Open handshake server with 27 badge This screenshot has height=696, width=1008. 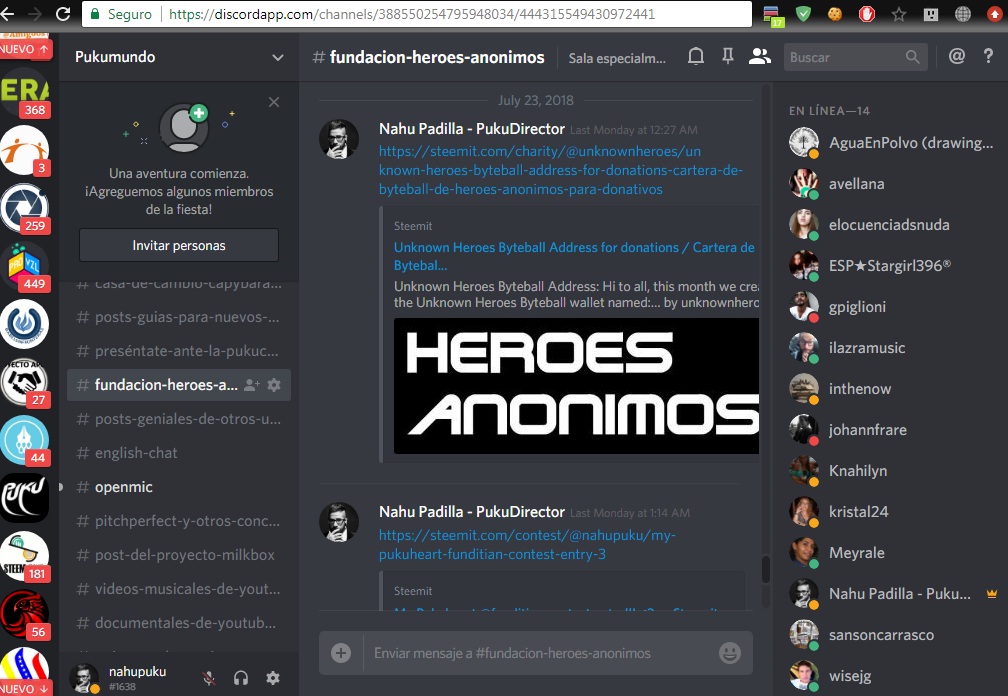click(24, 382)
